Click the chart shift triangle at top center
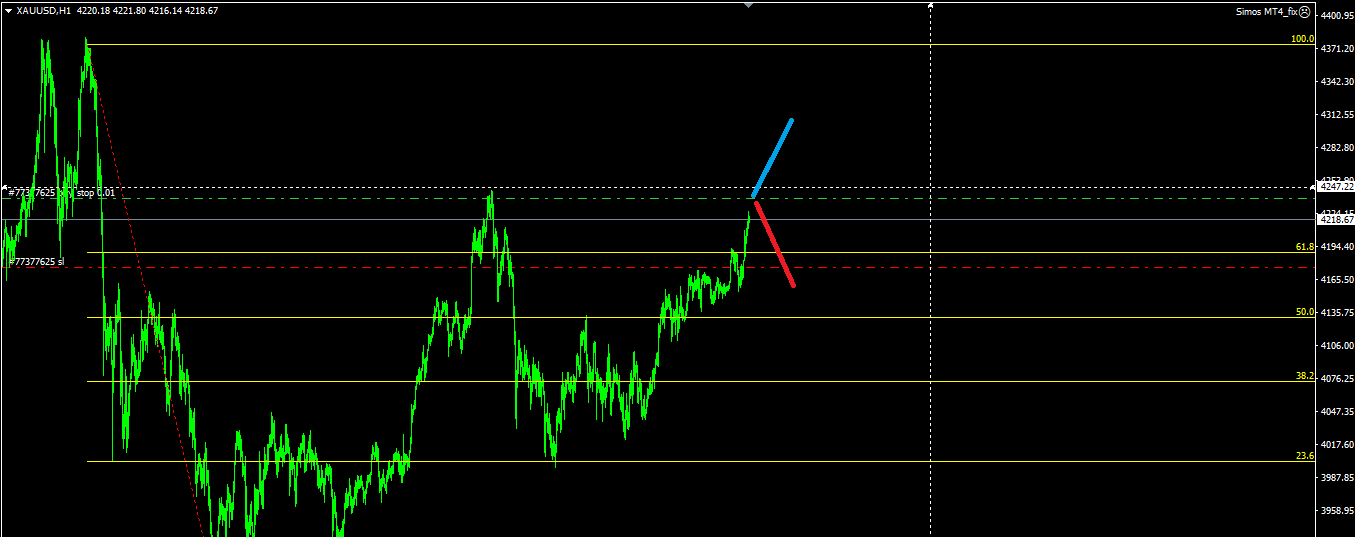 tap(748, 5)
